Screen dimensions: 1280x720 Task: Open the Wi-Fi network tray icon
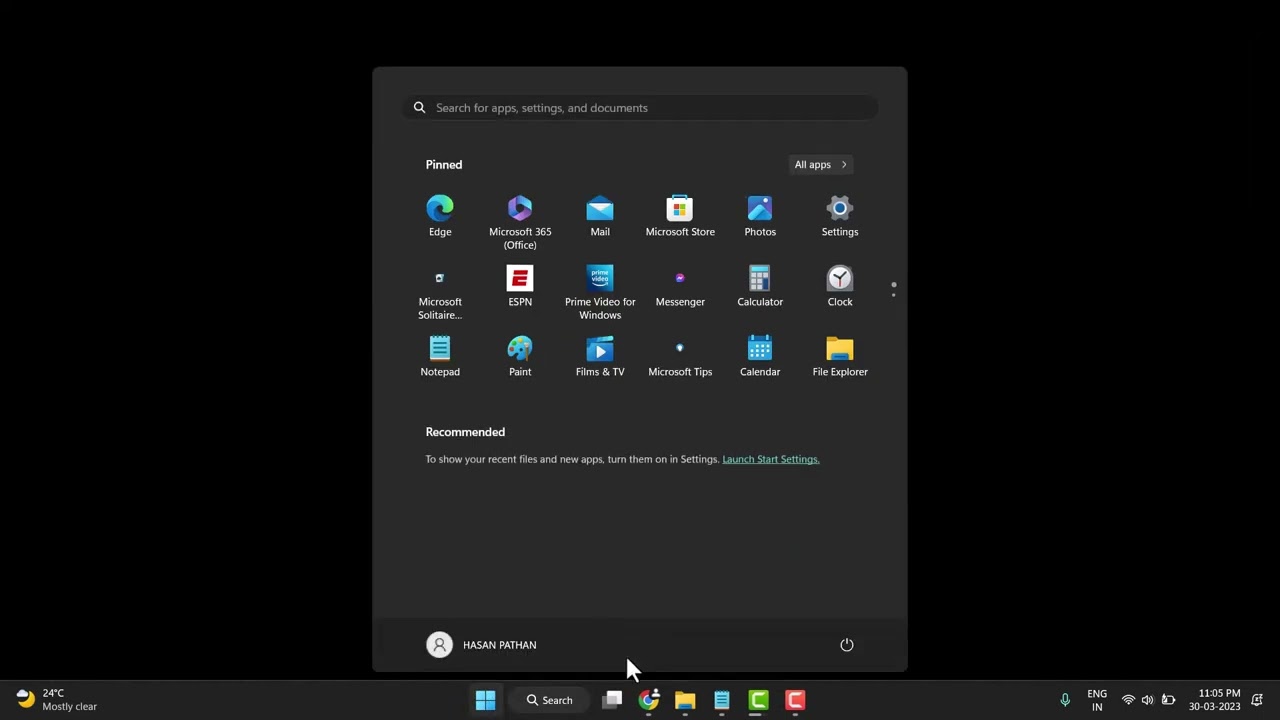[1128, 700]
